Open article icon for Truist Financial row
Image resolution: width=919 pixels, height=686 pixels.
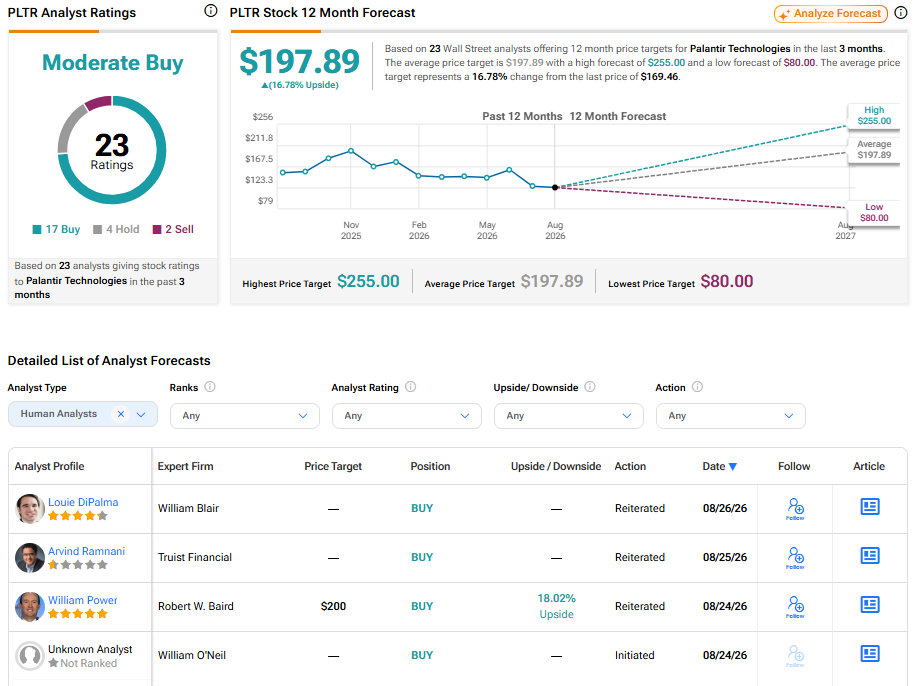point(870,555)
